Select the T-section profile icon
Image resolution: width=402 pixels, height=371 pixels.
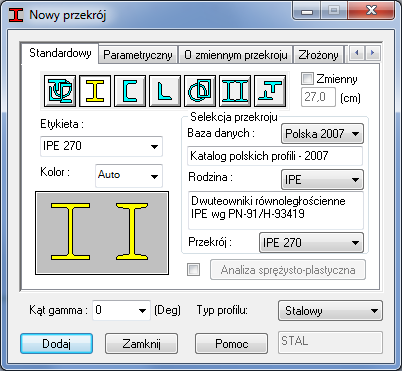pos(270,91)
